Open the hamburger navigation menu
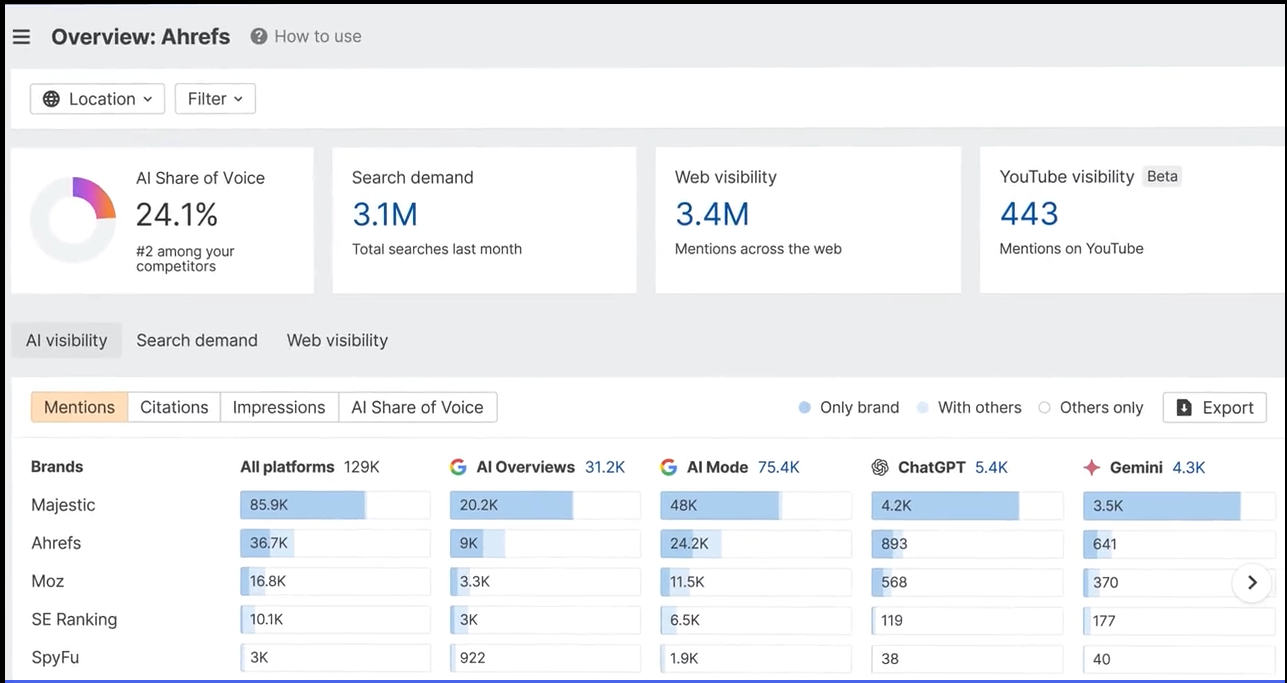Viewport: 1287px width, 683px height. click(x=21, y=37)
